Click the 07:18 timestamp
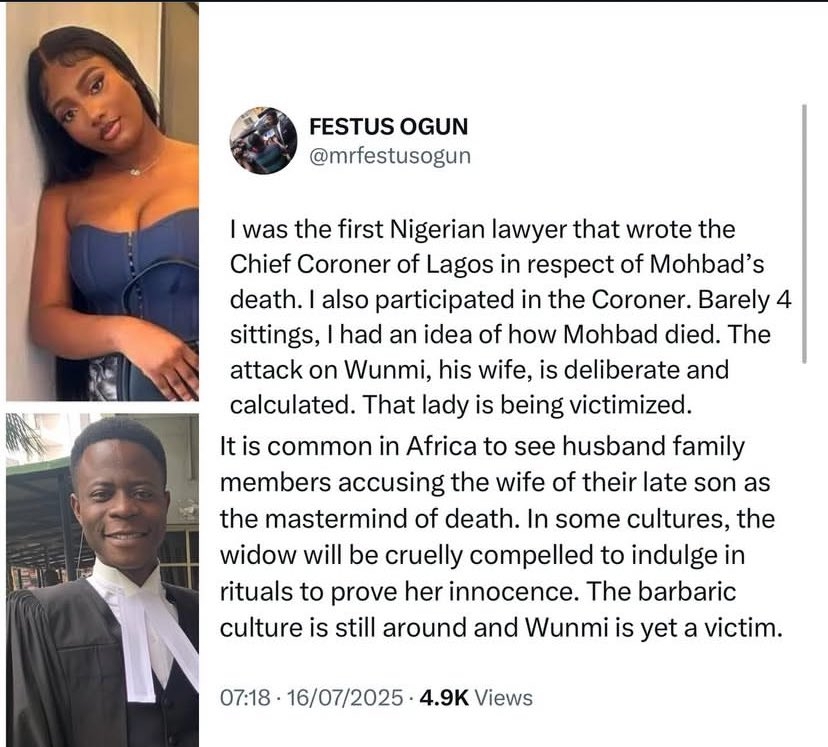 245,697
